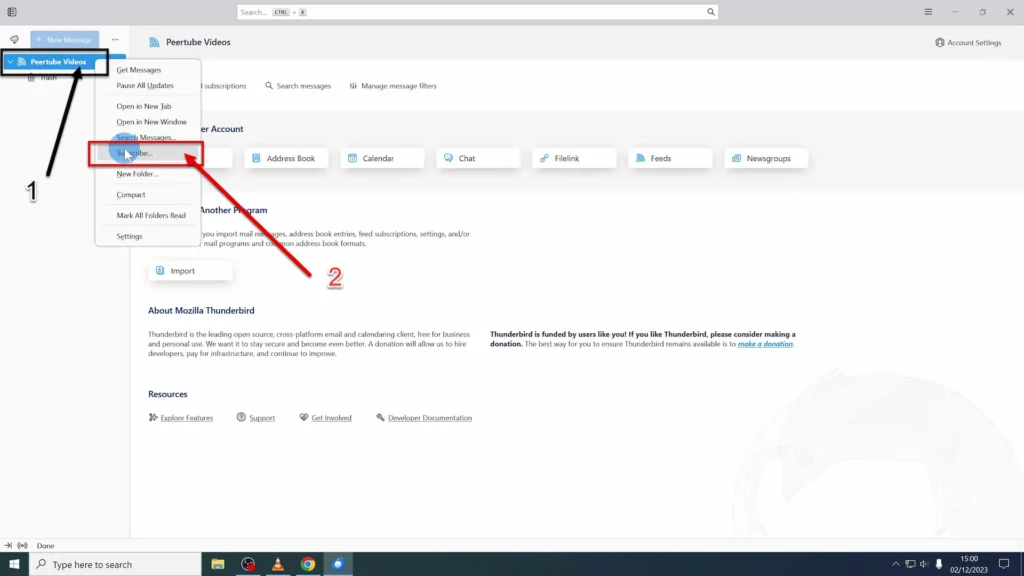Choose Compact from context menu
1024x576 pixels.
click(131, 195)
